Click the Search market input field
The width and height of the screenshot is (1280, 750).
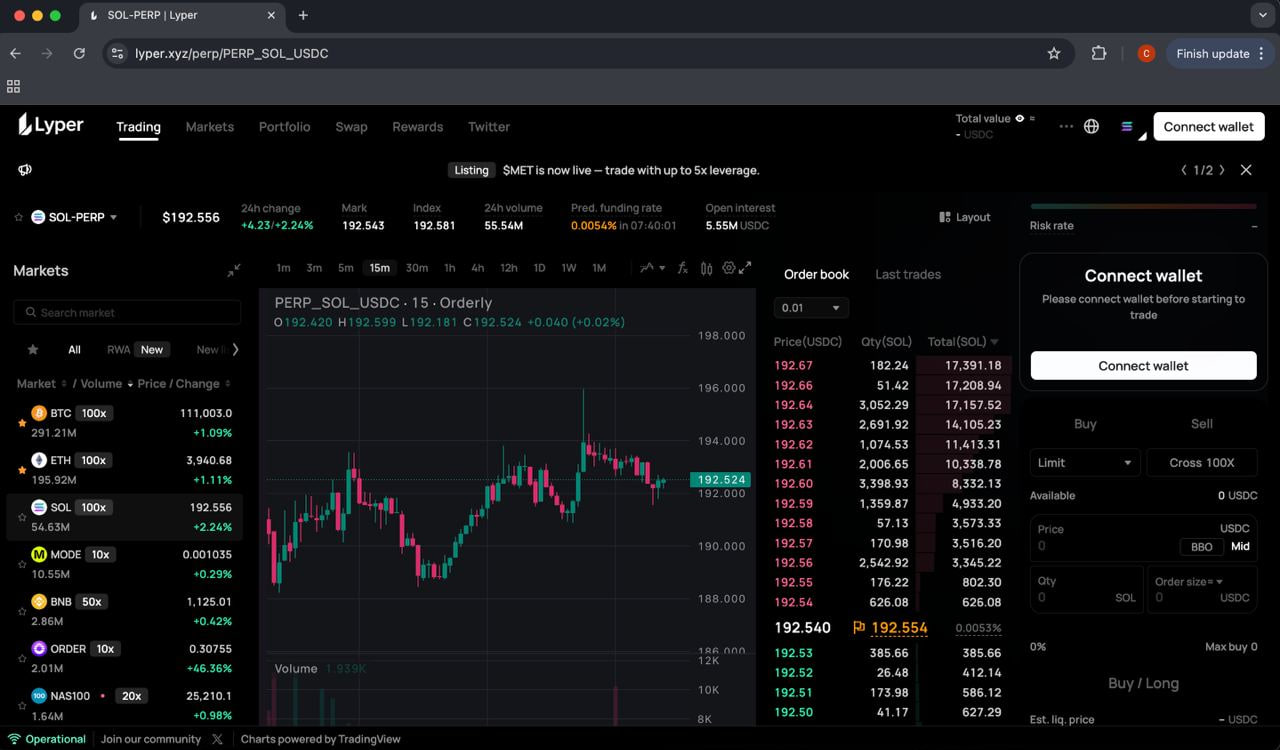(127, 312)
